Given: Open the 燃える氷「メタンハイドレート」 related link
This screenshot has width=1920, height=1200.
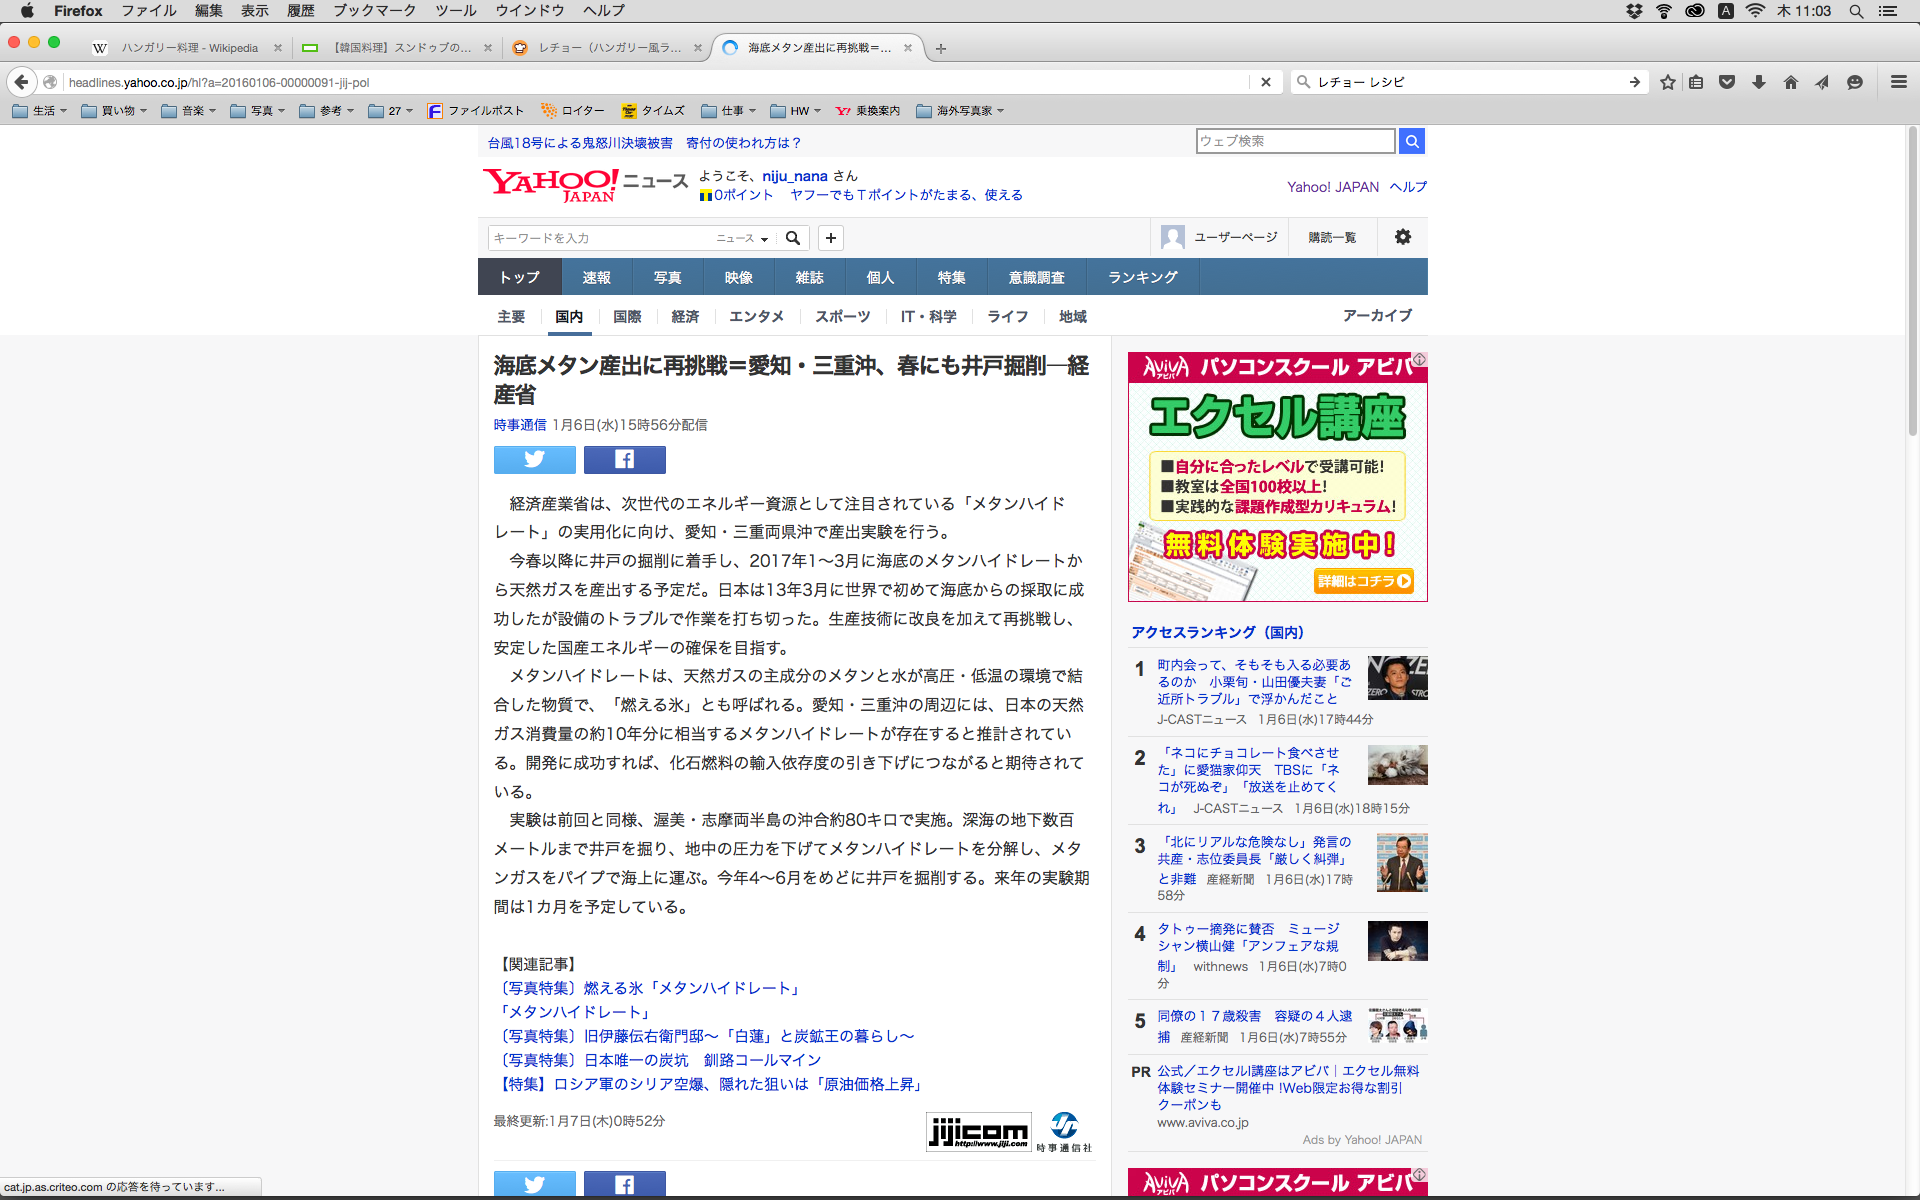Looking at the screenshot, I should point(650,988).
